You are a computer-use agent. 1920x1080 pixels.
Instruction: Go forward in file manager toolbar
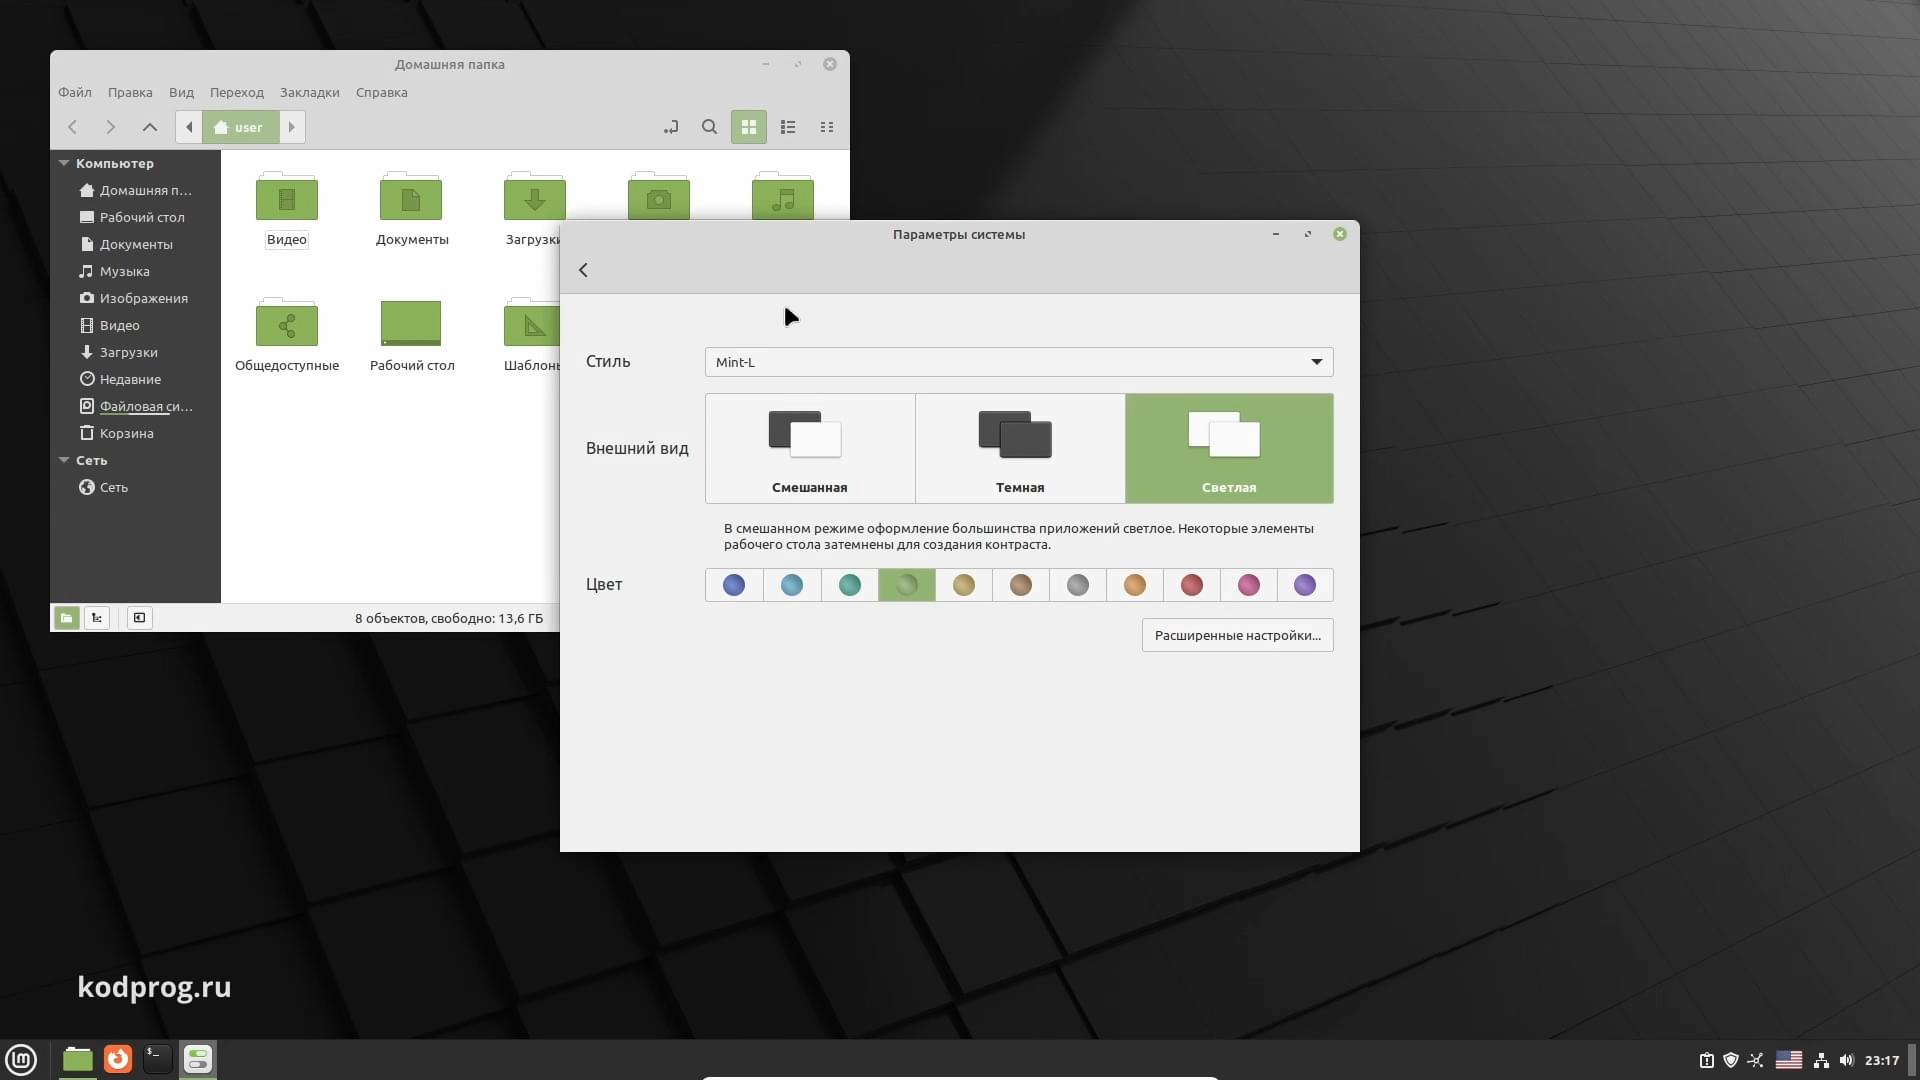110,127
